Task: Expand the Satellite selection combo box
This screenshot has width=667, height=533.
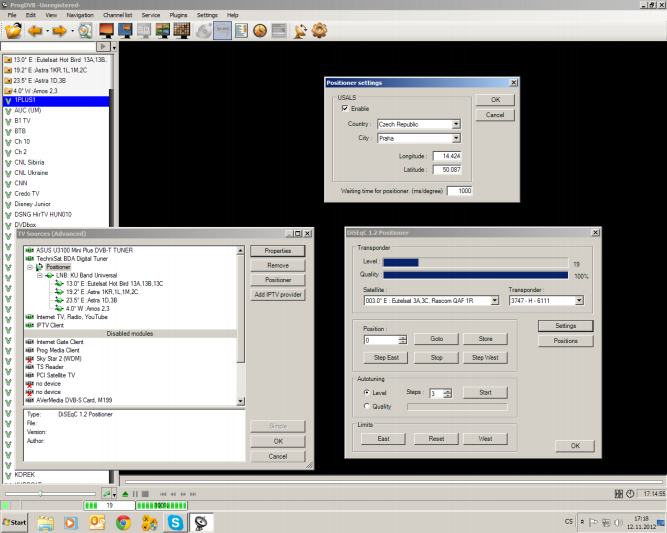Action: click(x=494, y=300)
